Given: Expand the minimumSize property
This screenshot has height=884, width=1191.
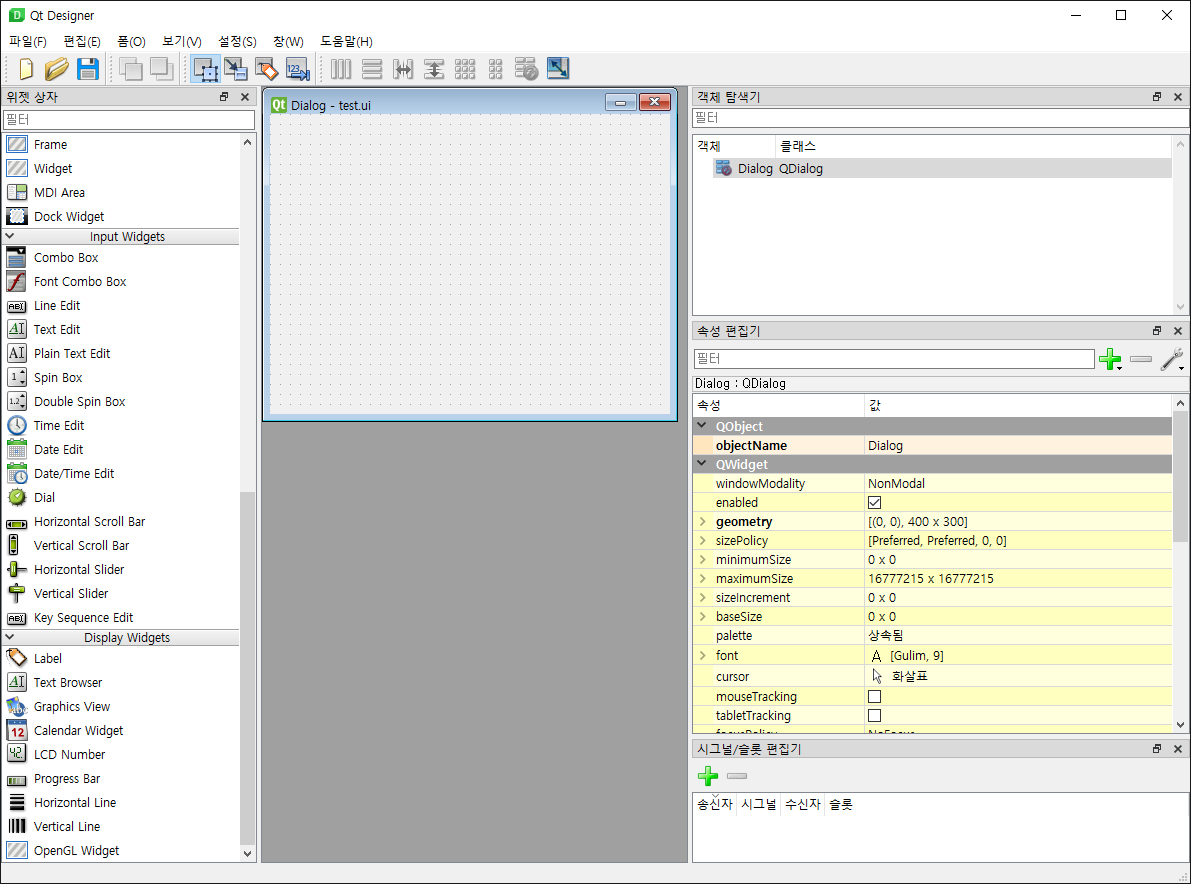Looking at the screenshot, I should (703, 560).
